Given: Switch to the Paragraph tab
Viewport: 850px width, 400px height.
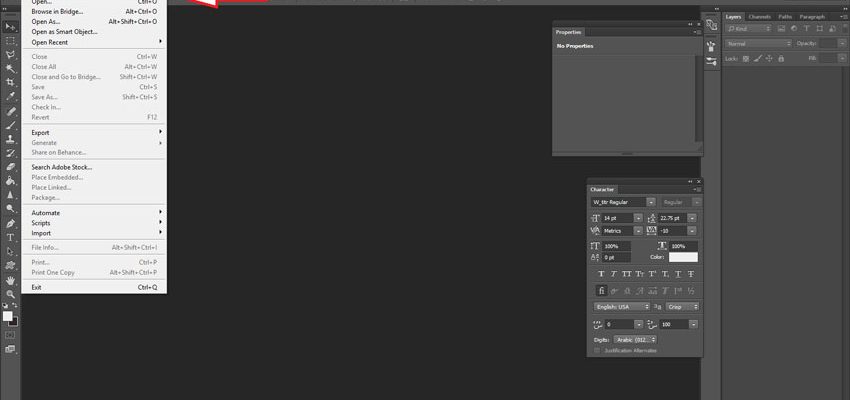Looking at the screenshot, I should pyautogui.click(x=812, y=17).
